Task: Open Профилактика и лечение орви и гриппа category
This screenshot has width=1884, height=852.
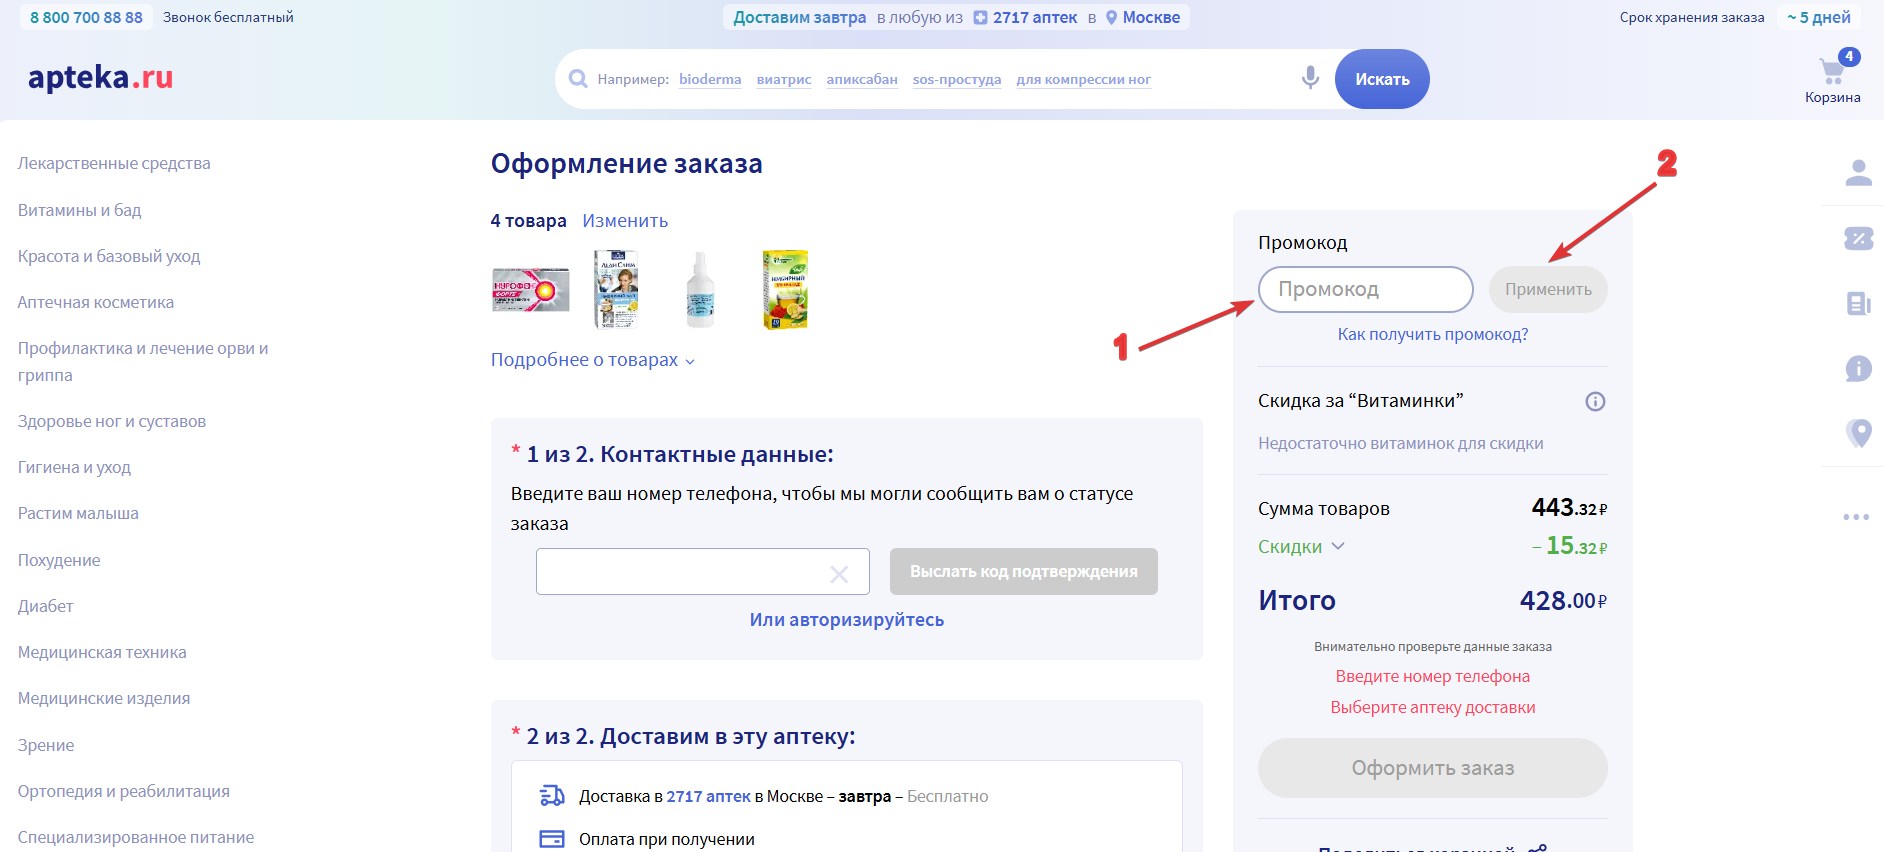Action: tap(143, 362)
